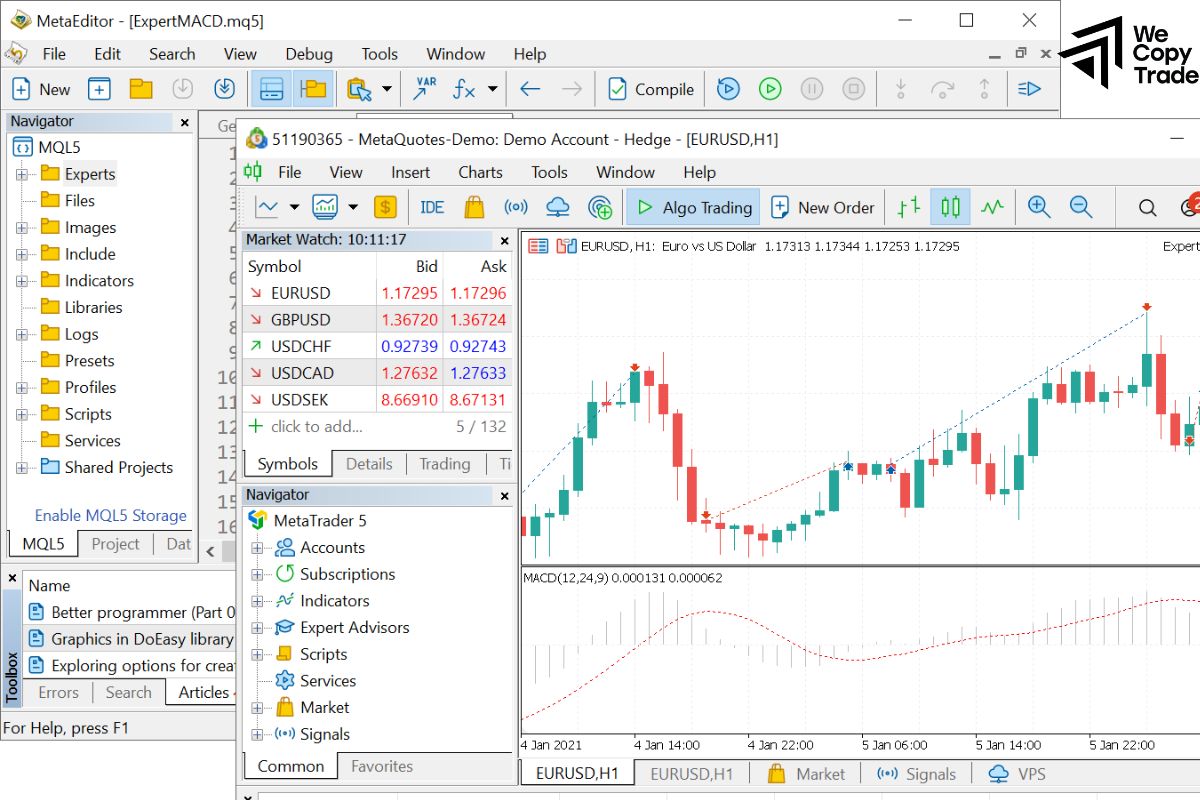
Task: Zoom out of the chart
Action: pyautogui.click(x=1081, y=207)
